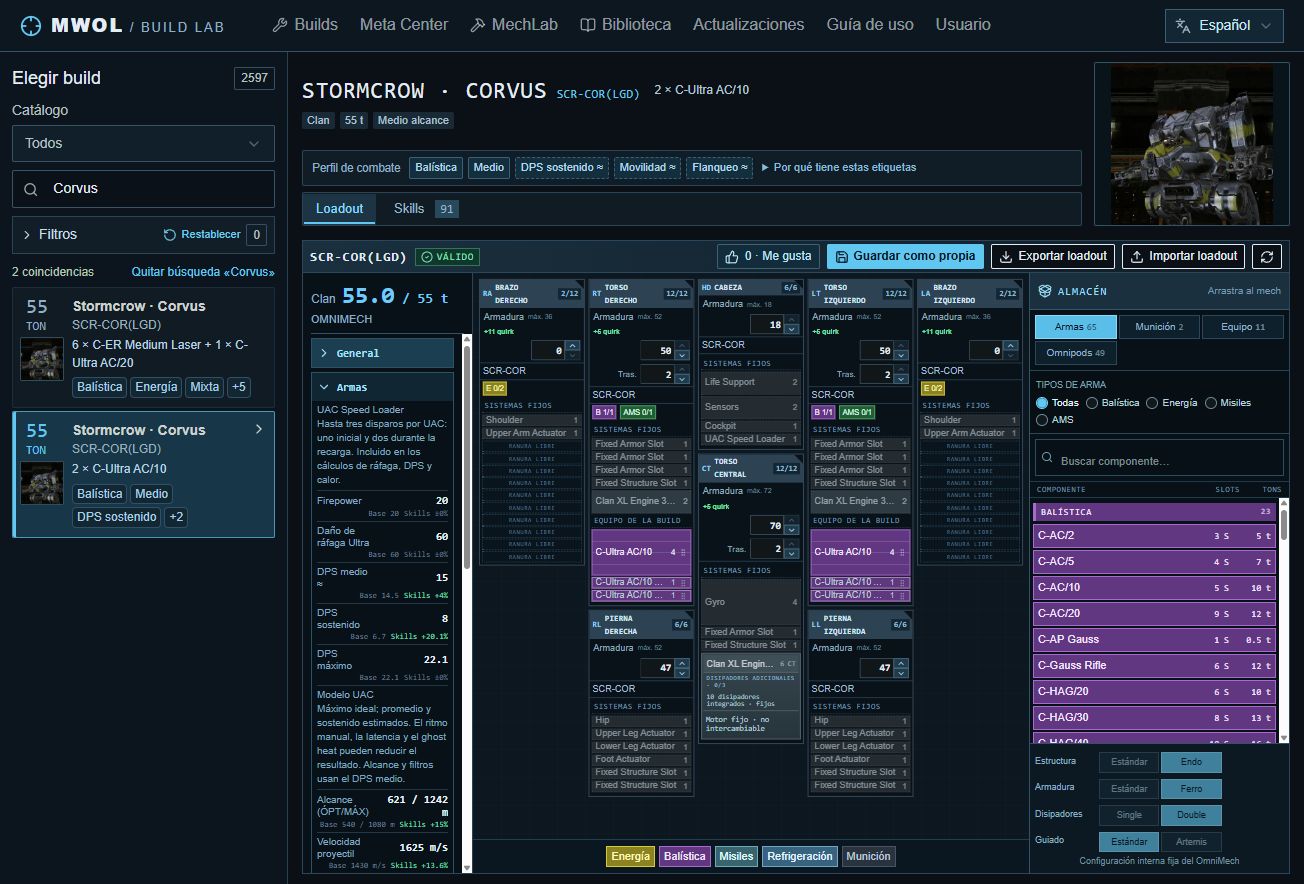Open Meta Center in top navigation
The width and height of the screenshot is (1304, 884).
click(404, 25)
